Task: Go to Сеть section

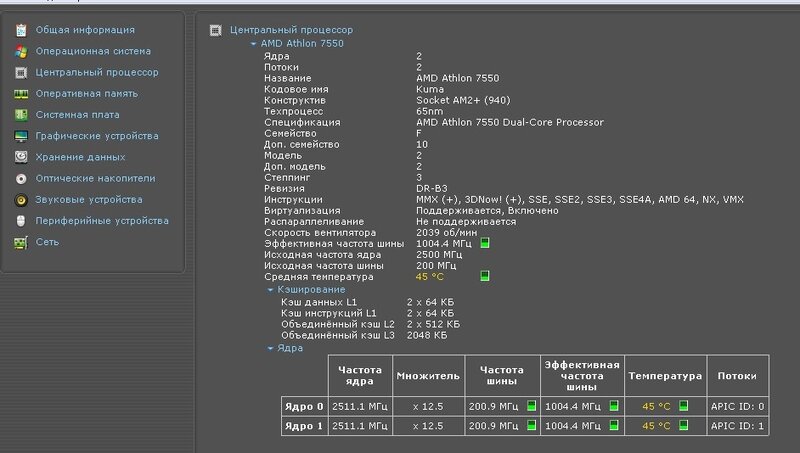Action: click(x=47, y=242)
